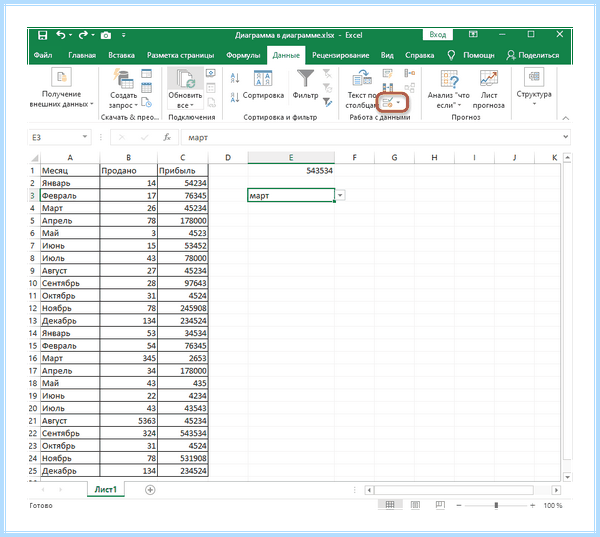600x537 pixels.
Task: Open the Рецензирование tab
Action: click(341, 55)
